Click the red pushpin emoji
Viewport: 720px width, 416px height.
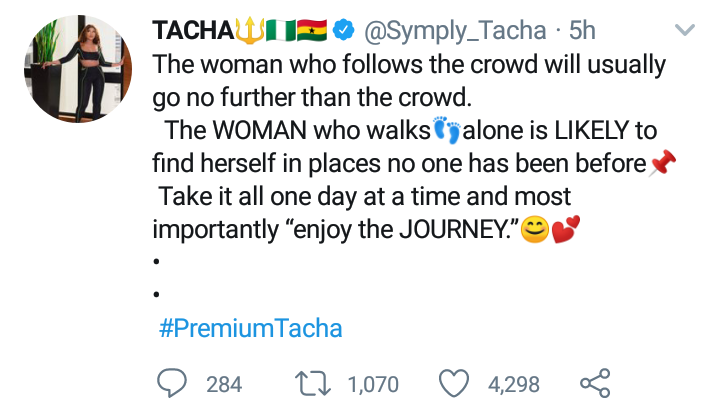point(662,163)
